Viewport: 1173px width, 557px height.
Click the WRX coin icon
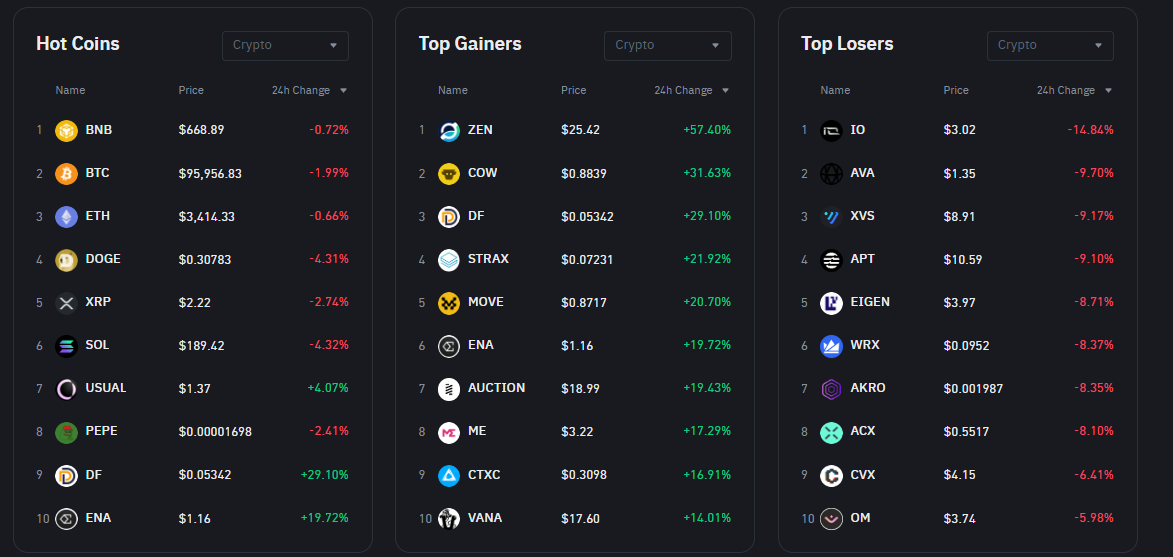pyautogui.click(x=831, y=346)
